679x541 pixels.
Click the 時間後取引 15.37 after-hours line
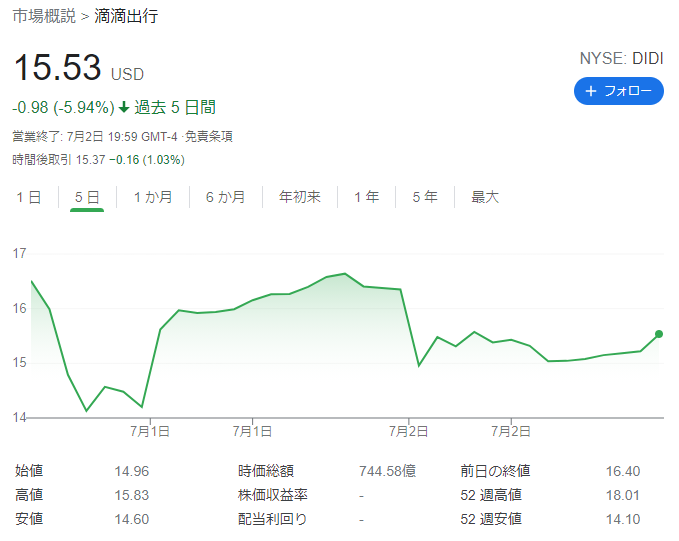(98, 160)
